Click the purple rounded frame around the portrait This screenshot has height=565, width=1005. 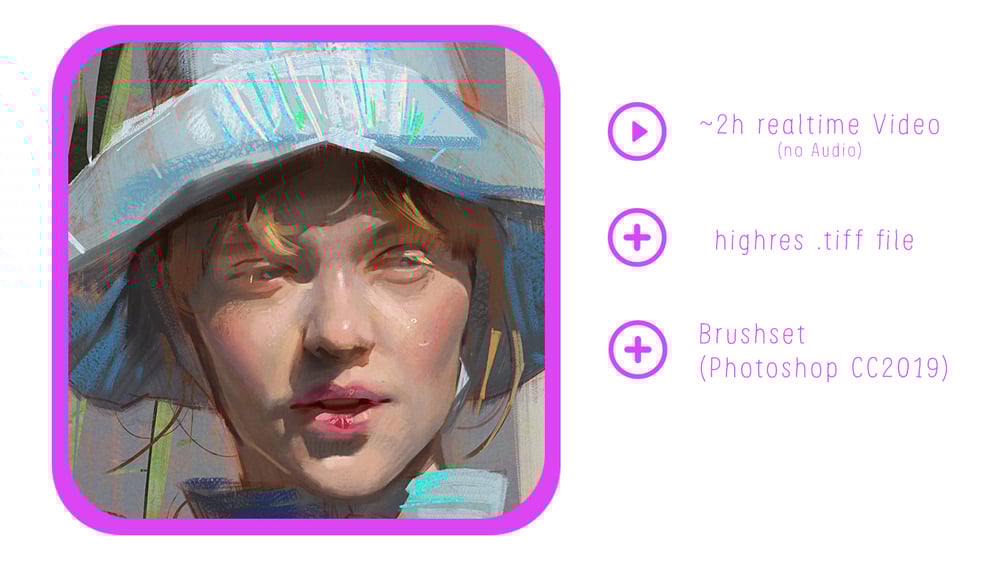(62, 282)
